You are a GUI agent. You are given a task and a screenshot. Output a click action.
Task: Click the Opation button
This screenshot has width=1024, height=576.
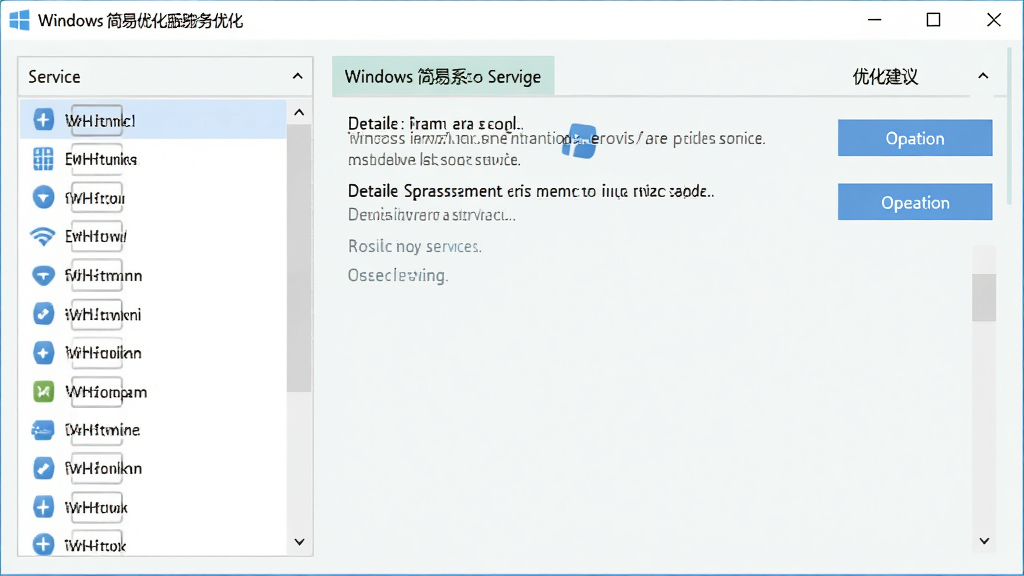pyautogui.click(x=915, y=138)
